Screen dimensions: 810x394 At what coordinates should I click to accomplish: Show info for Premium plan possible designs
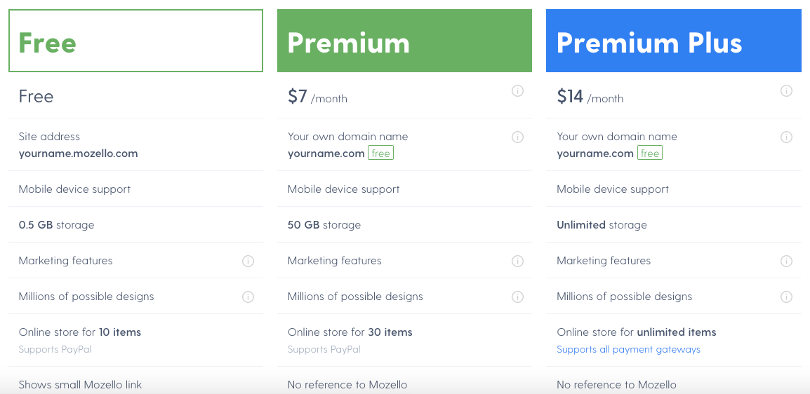click(x=517, y=296)
